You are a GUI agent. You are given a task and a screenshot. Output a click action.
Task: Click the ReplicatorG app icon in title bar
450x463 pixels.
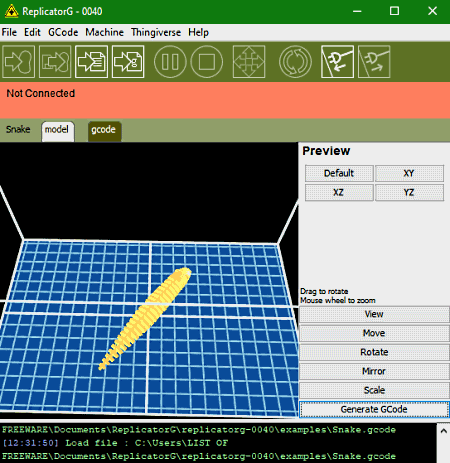coord(11,11)
